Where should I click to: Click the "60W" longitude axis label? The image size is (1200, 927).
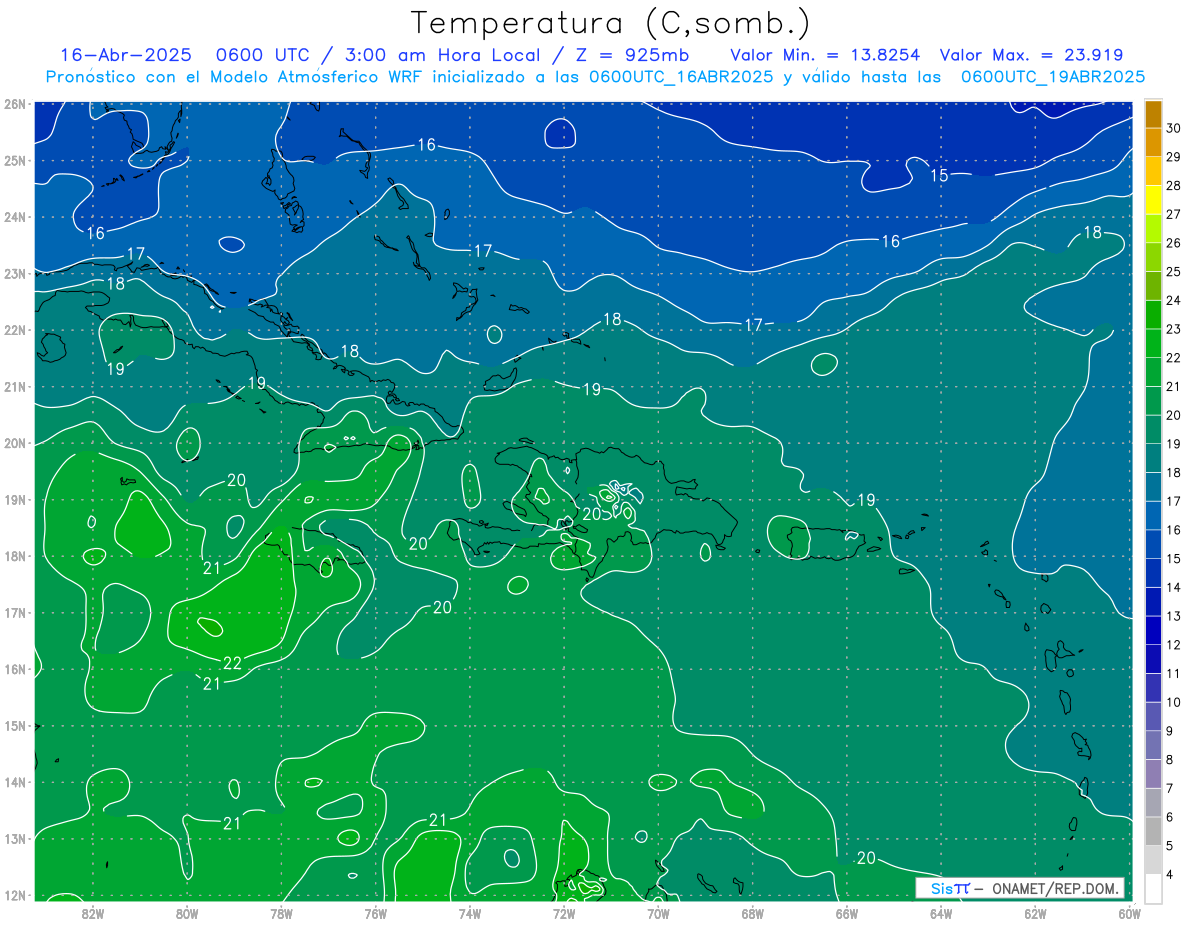click(x=1129, y=913)
